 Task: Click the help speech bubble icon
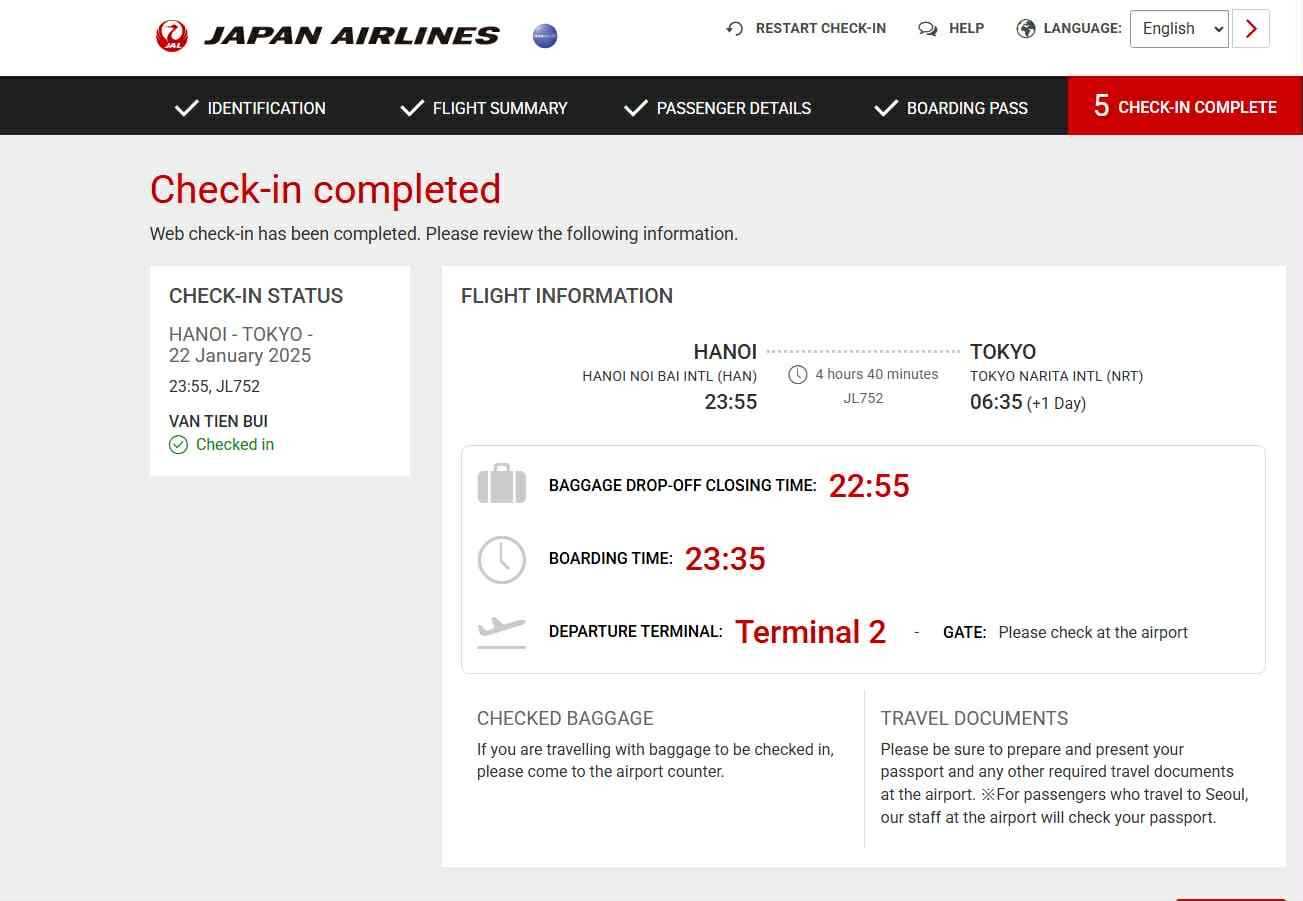tap(927, 29)
